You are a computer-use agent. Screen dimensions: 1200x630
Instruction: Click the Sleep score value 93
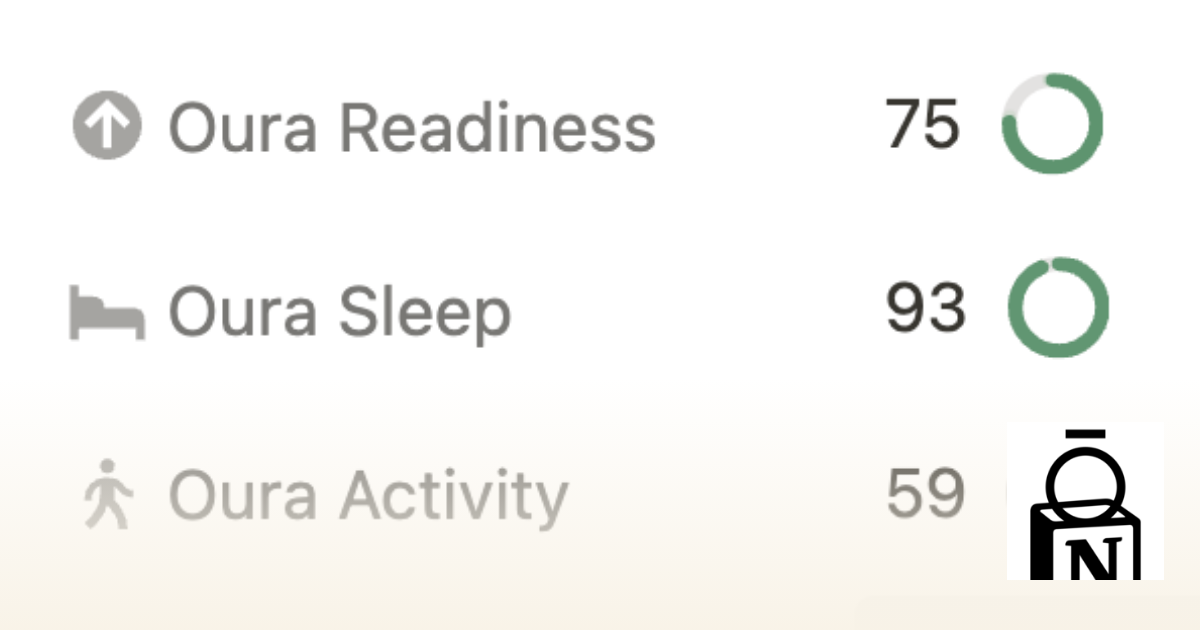(925, 308)
